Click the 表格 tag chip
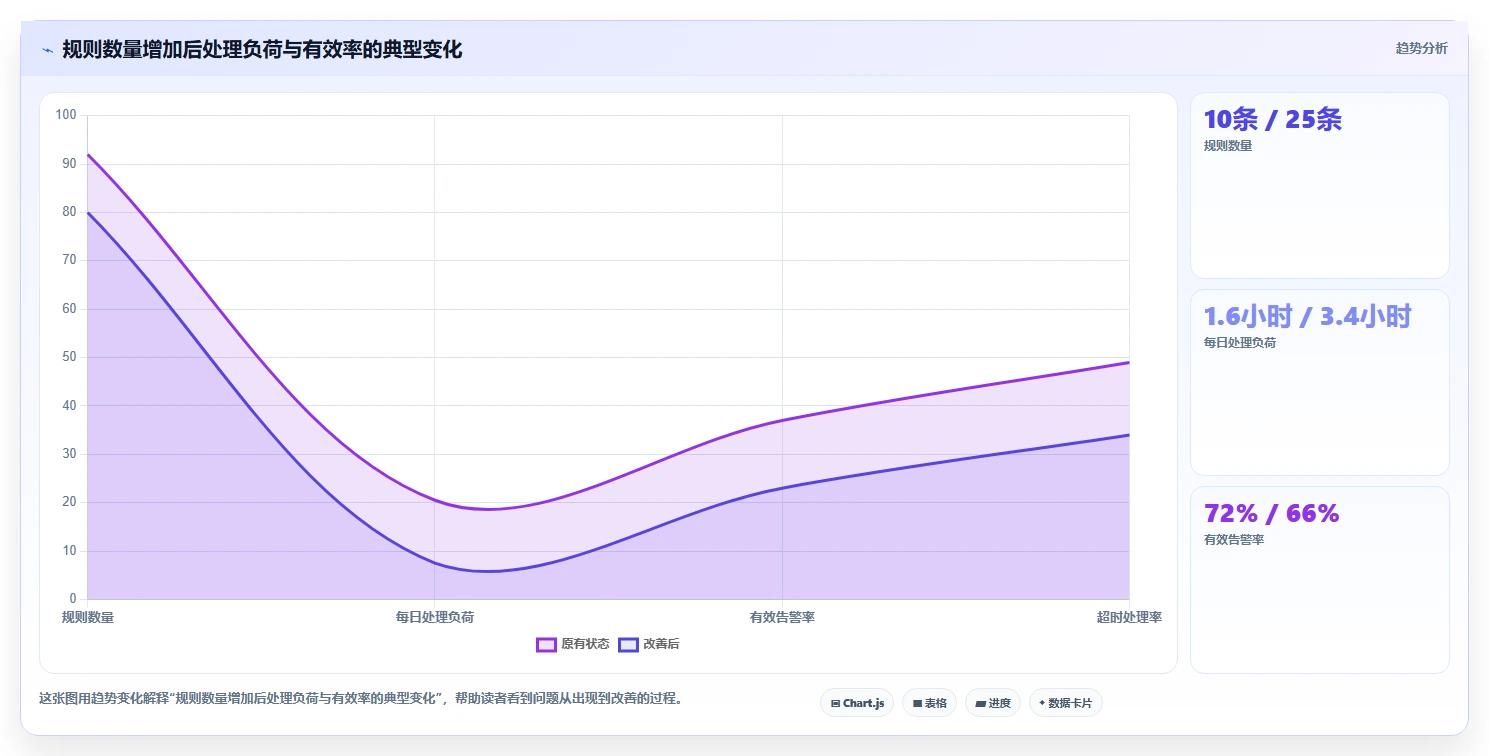 click(930, 703)
